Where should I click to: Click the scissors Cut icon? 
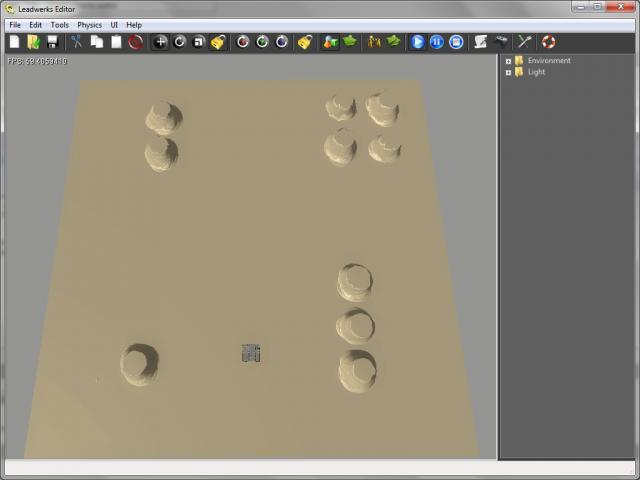[x=76, y=42]
